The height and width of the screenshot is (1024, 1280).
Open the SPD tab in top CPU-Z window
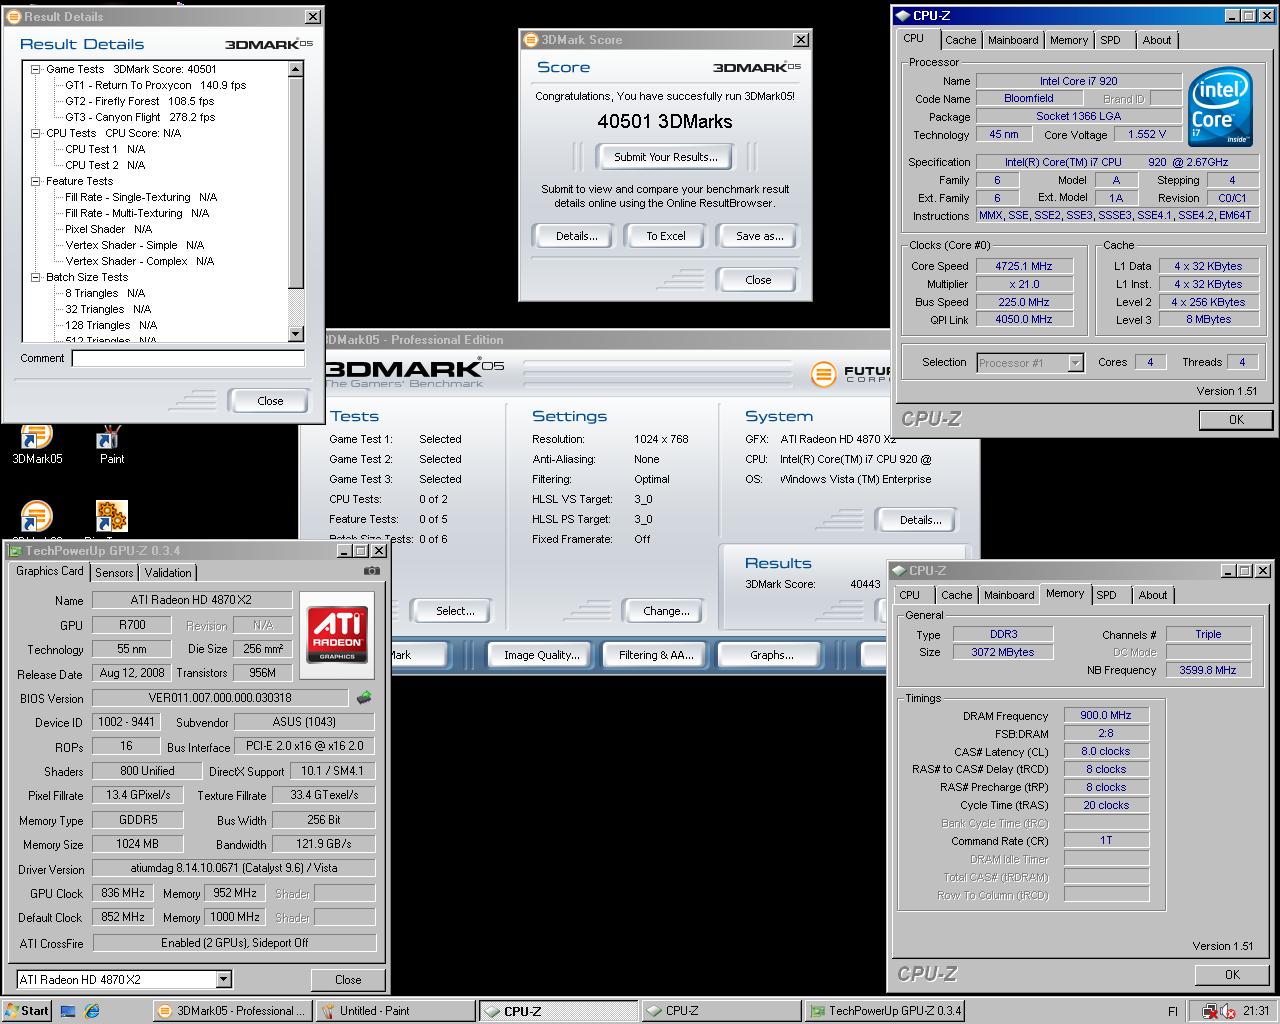(x=1110, y=40)
